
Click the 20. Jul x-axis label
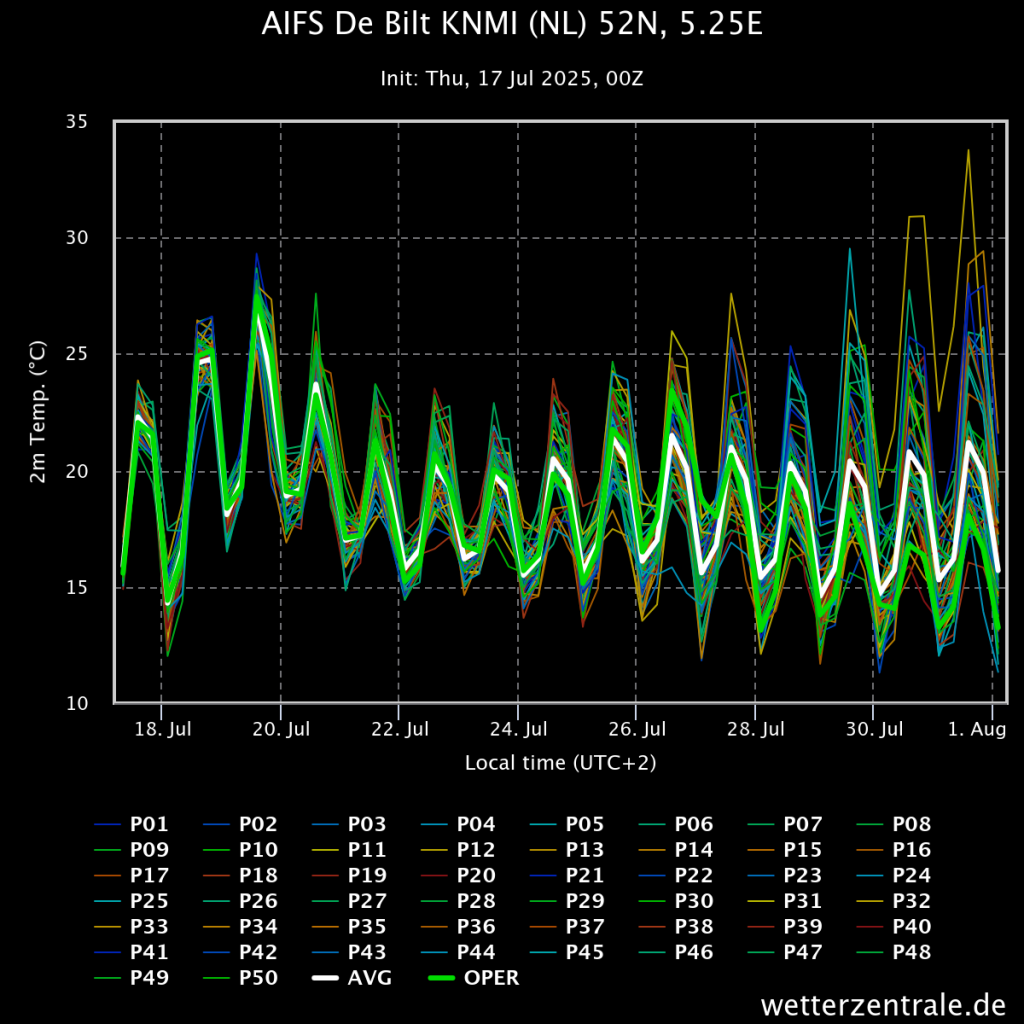point(281,729)
